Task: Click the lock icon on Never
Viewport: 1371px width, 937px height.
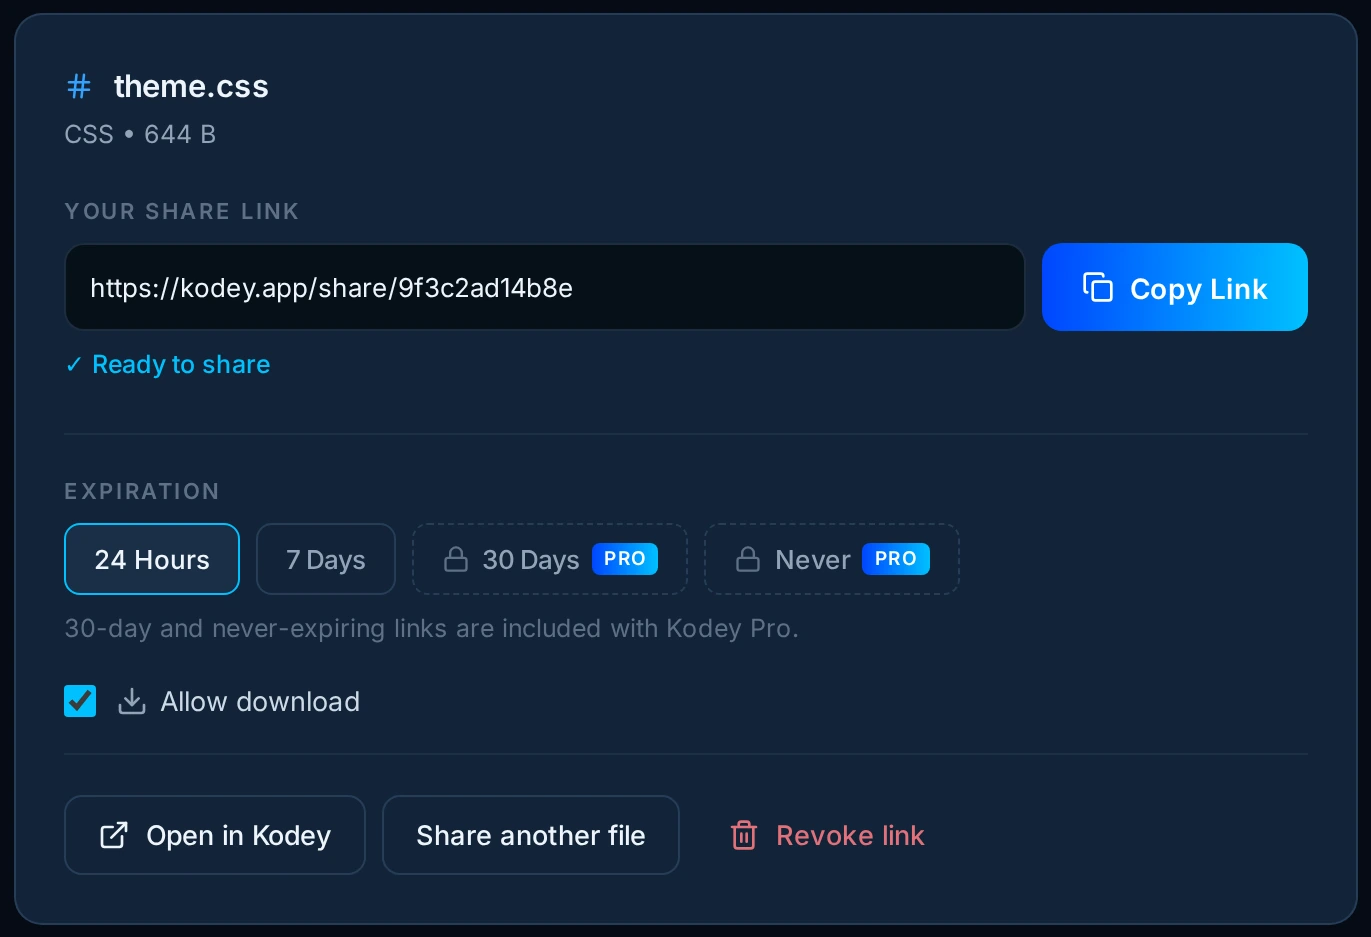Action: pos(748,559)
